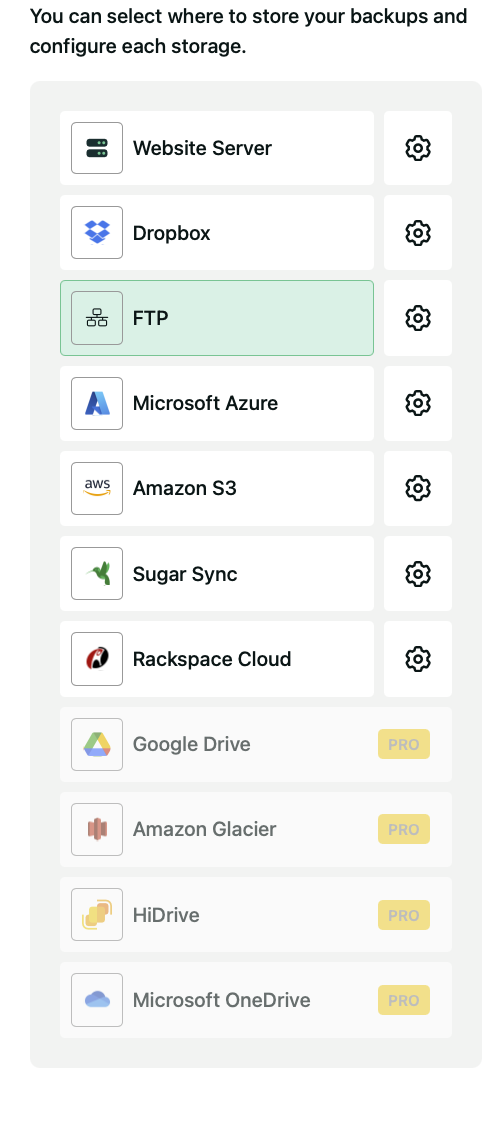This screenshot has width=498, height=1135.
Task: Select Microsoft OneDrive storage row
Action: tap(256, 1000)
